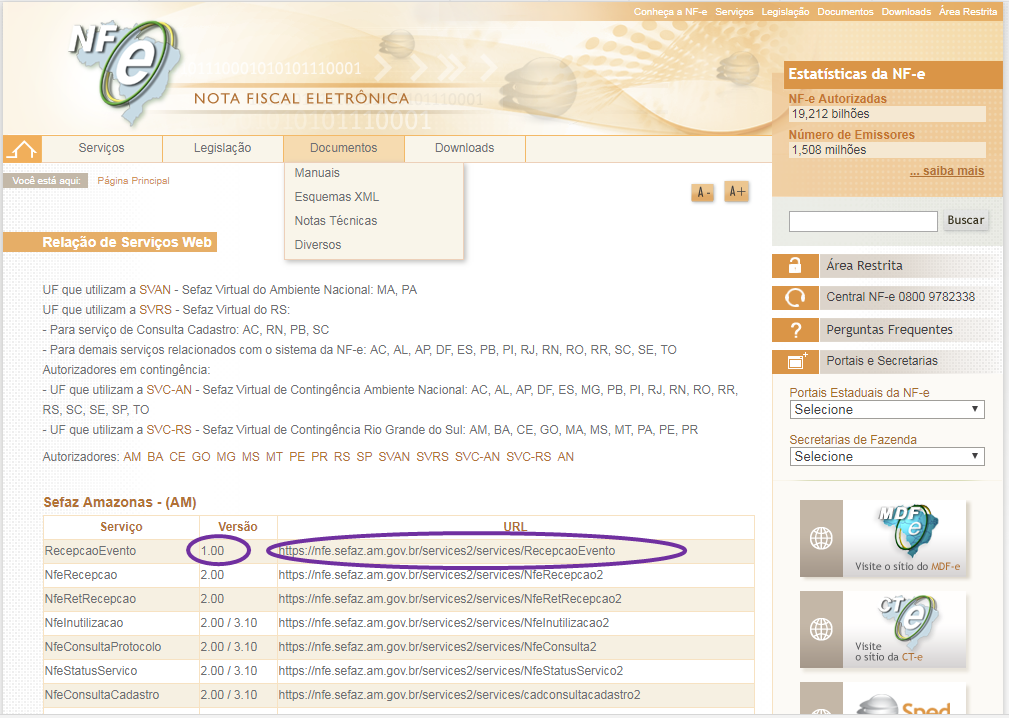Open the Documentos menu
Image resolution: width=1009 pixels, height=718 pixels.
[344, 149]
